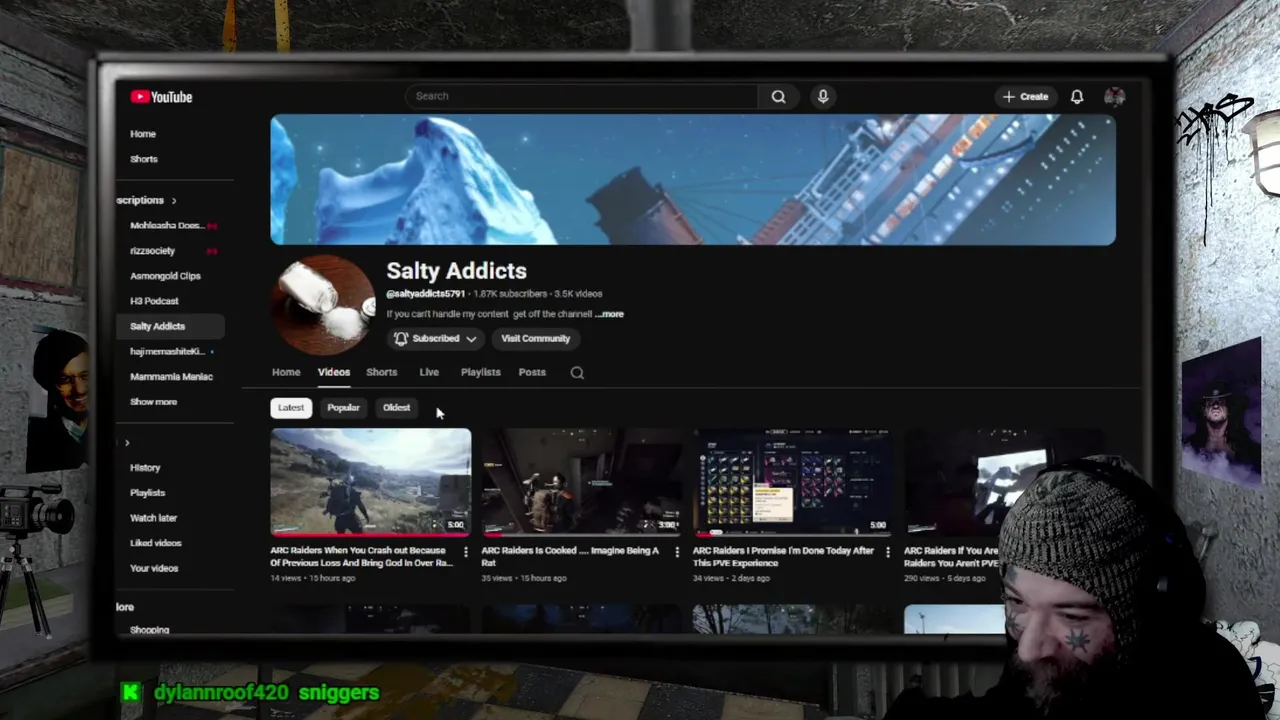Open options menu for Is Cooked video
Image resolution: width=1280 pixels, height=720 pixels.
[676, 552]
